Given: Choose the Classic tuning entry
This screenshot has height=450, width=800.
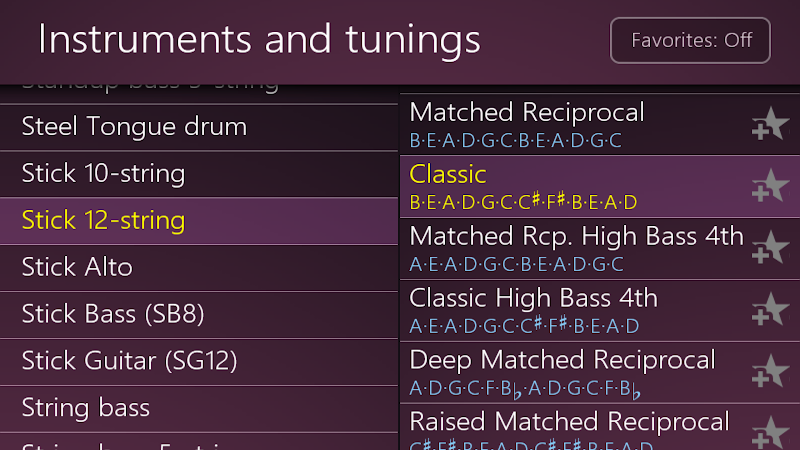Looking at the screenshot, I should point(574,187).
